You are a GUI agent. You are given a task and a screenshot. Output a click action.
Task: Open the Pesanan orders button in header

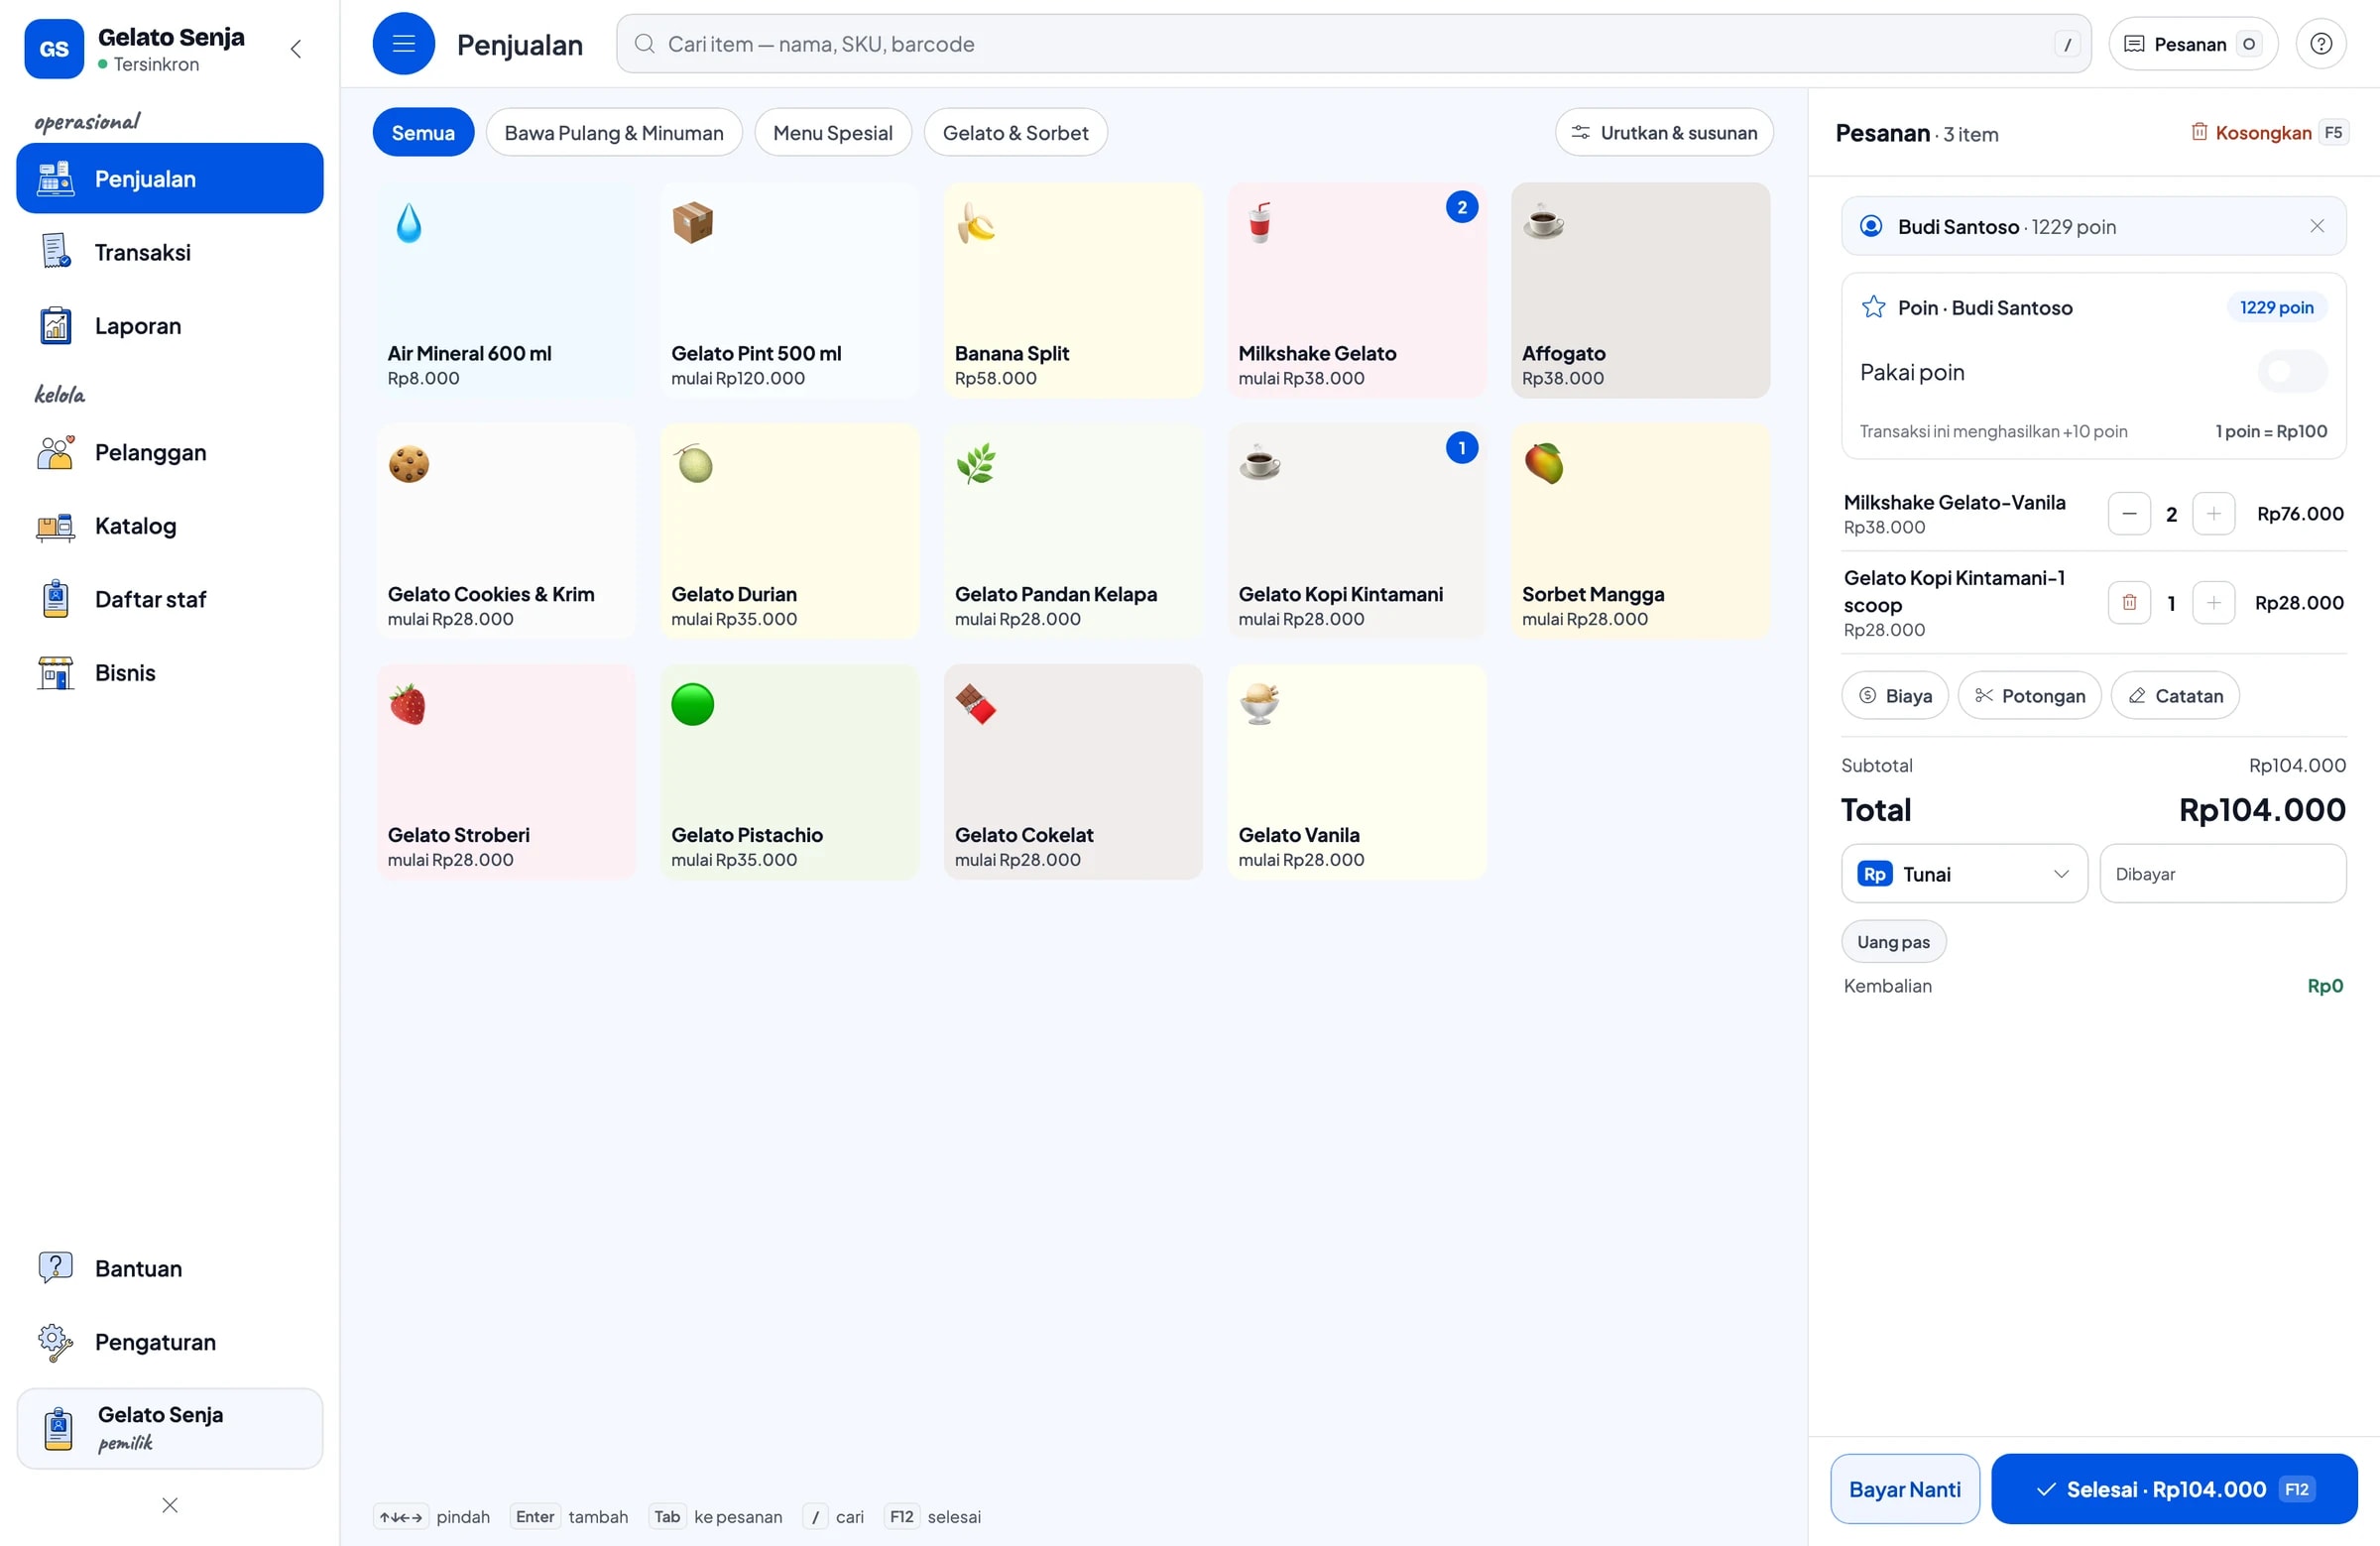(2193, 44)
